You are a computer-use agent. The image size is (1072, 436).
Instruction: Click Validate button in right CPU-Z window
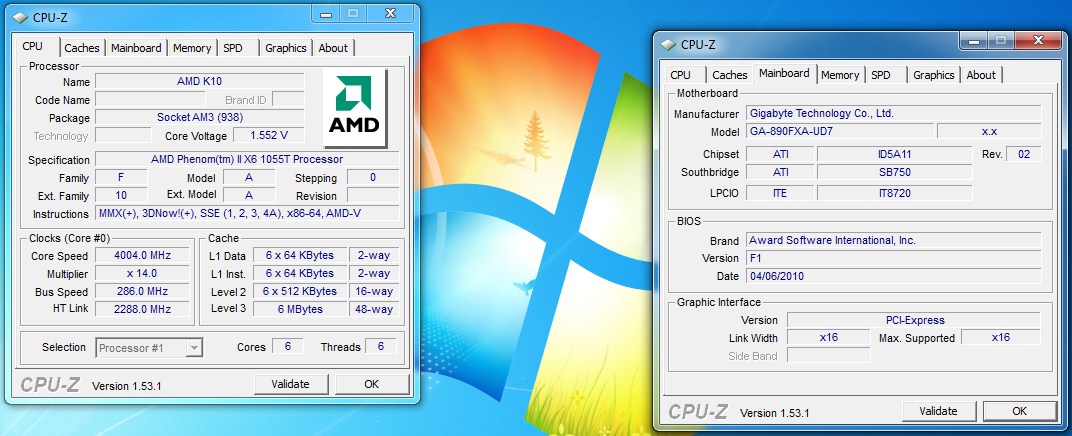pos(938,411)
